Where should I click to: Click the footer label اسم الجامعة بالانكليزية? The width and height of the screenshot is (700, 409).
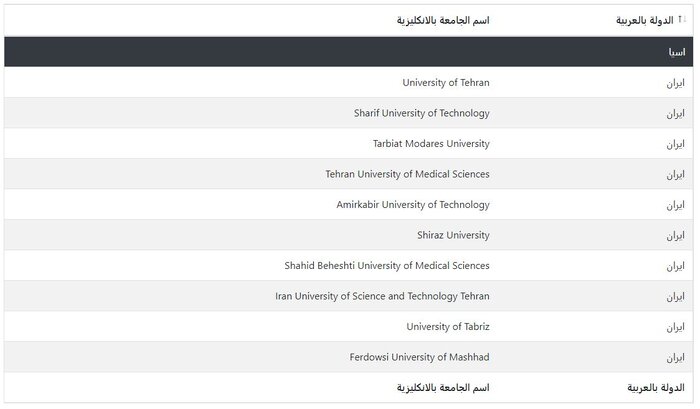click(x=443, y=387)
